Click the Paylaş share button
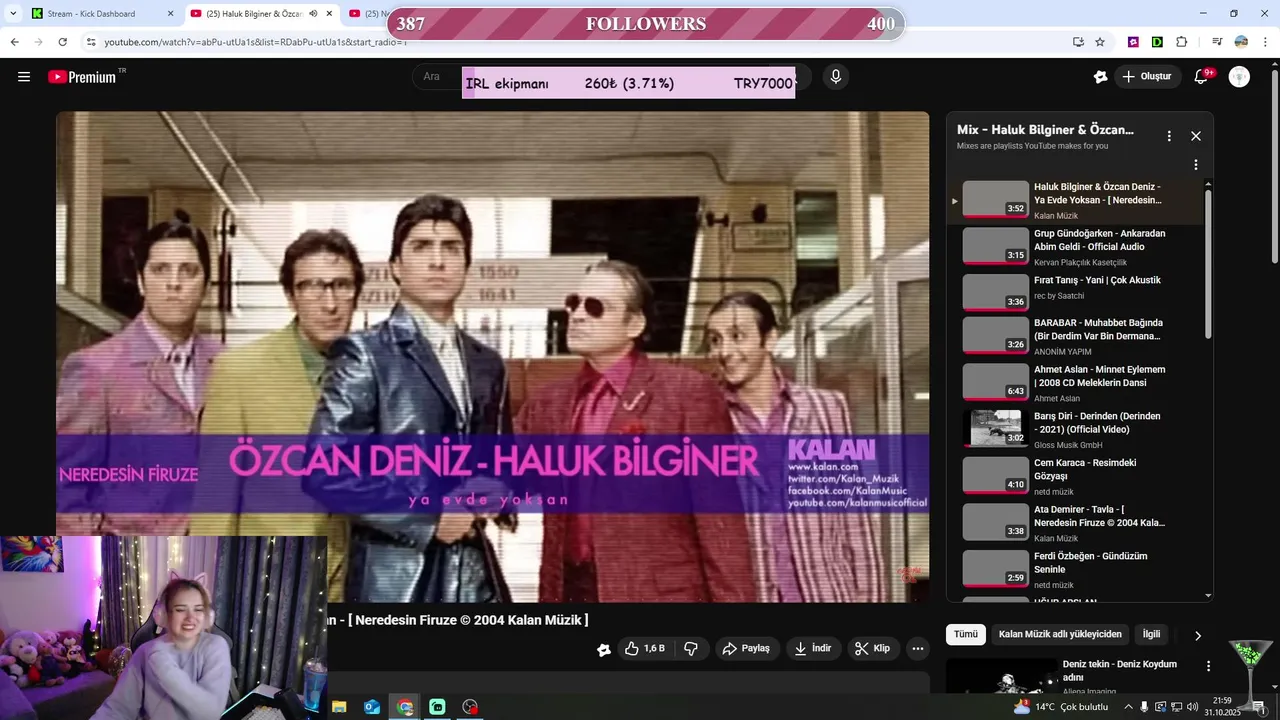Image resolution: width=1280 pixels, height=720 pixels. tap(745, 648)
